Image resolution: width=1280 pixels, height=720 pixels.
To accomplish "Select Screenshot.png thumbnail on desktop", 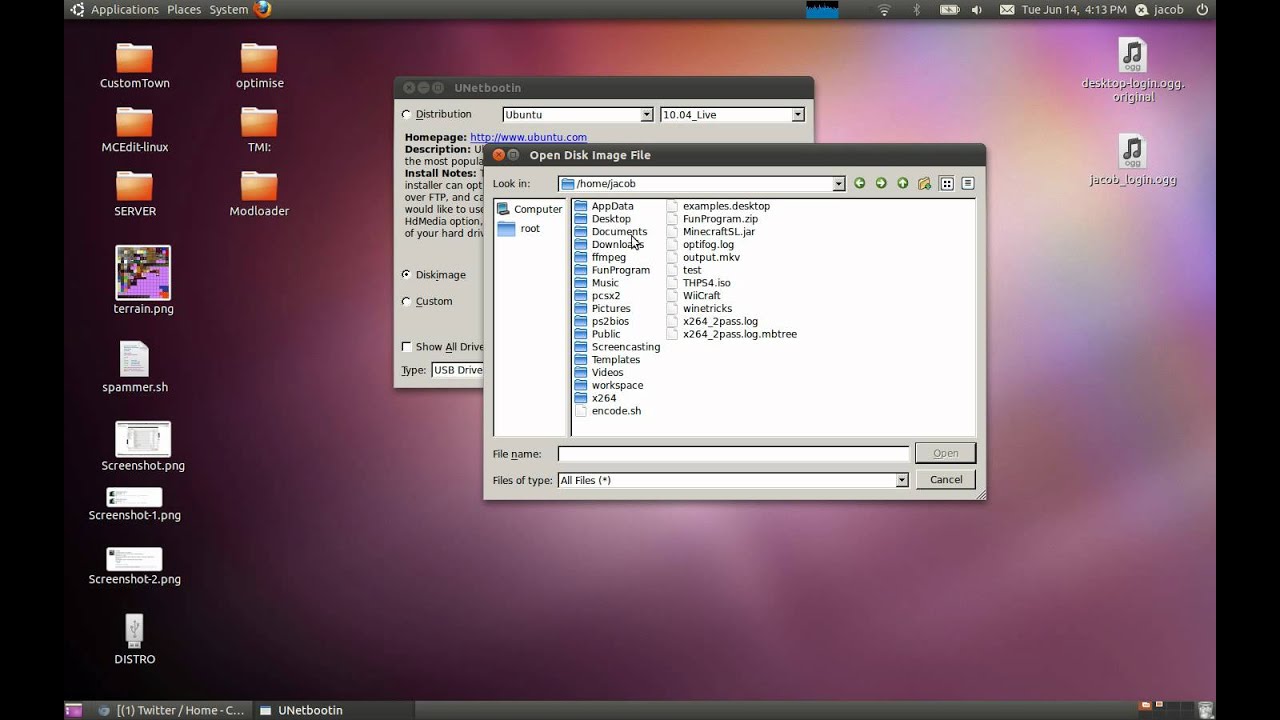I will (x=143, y=447).
